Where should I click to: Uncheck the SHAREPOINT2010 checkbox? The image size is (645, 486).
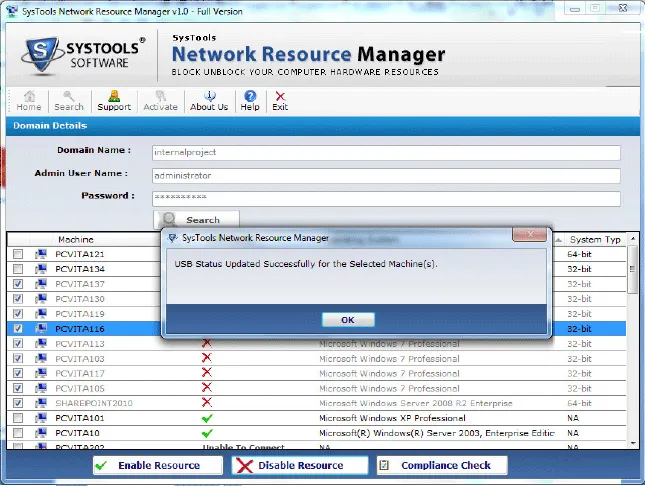point(18,403)
